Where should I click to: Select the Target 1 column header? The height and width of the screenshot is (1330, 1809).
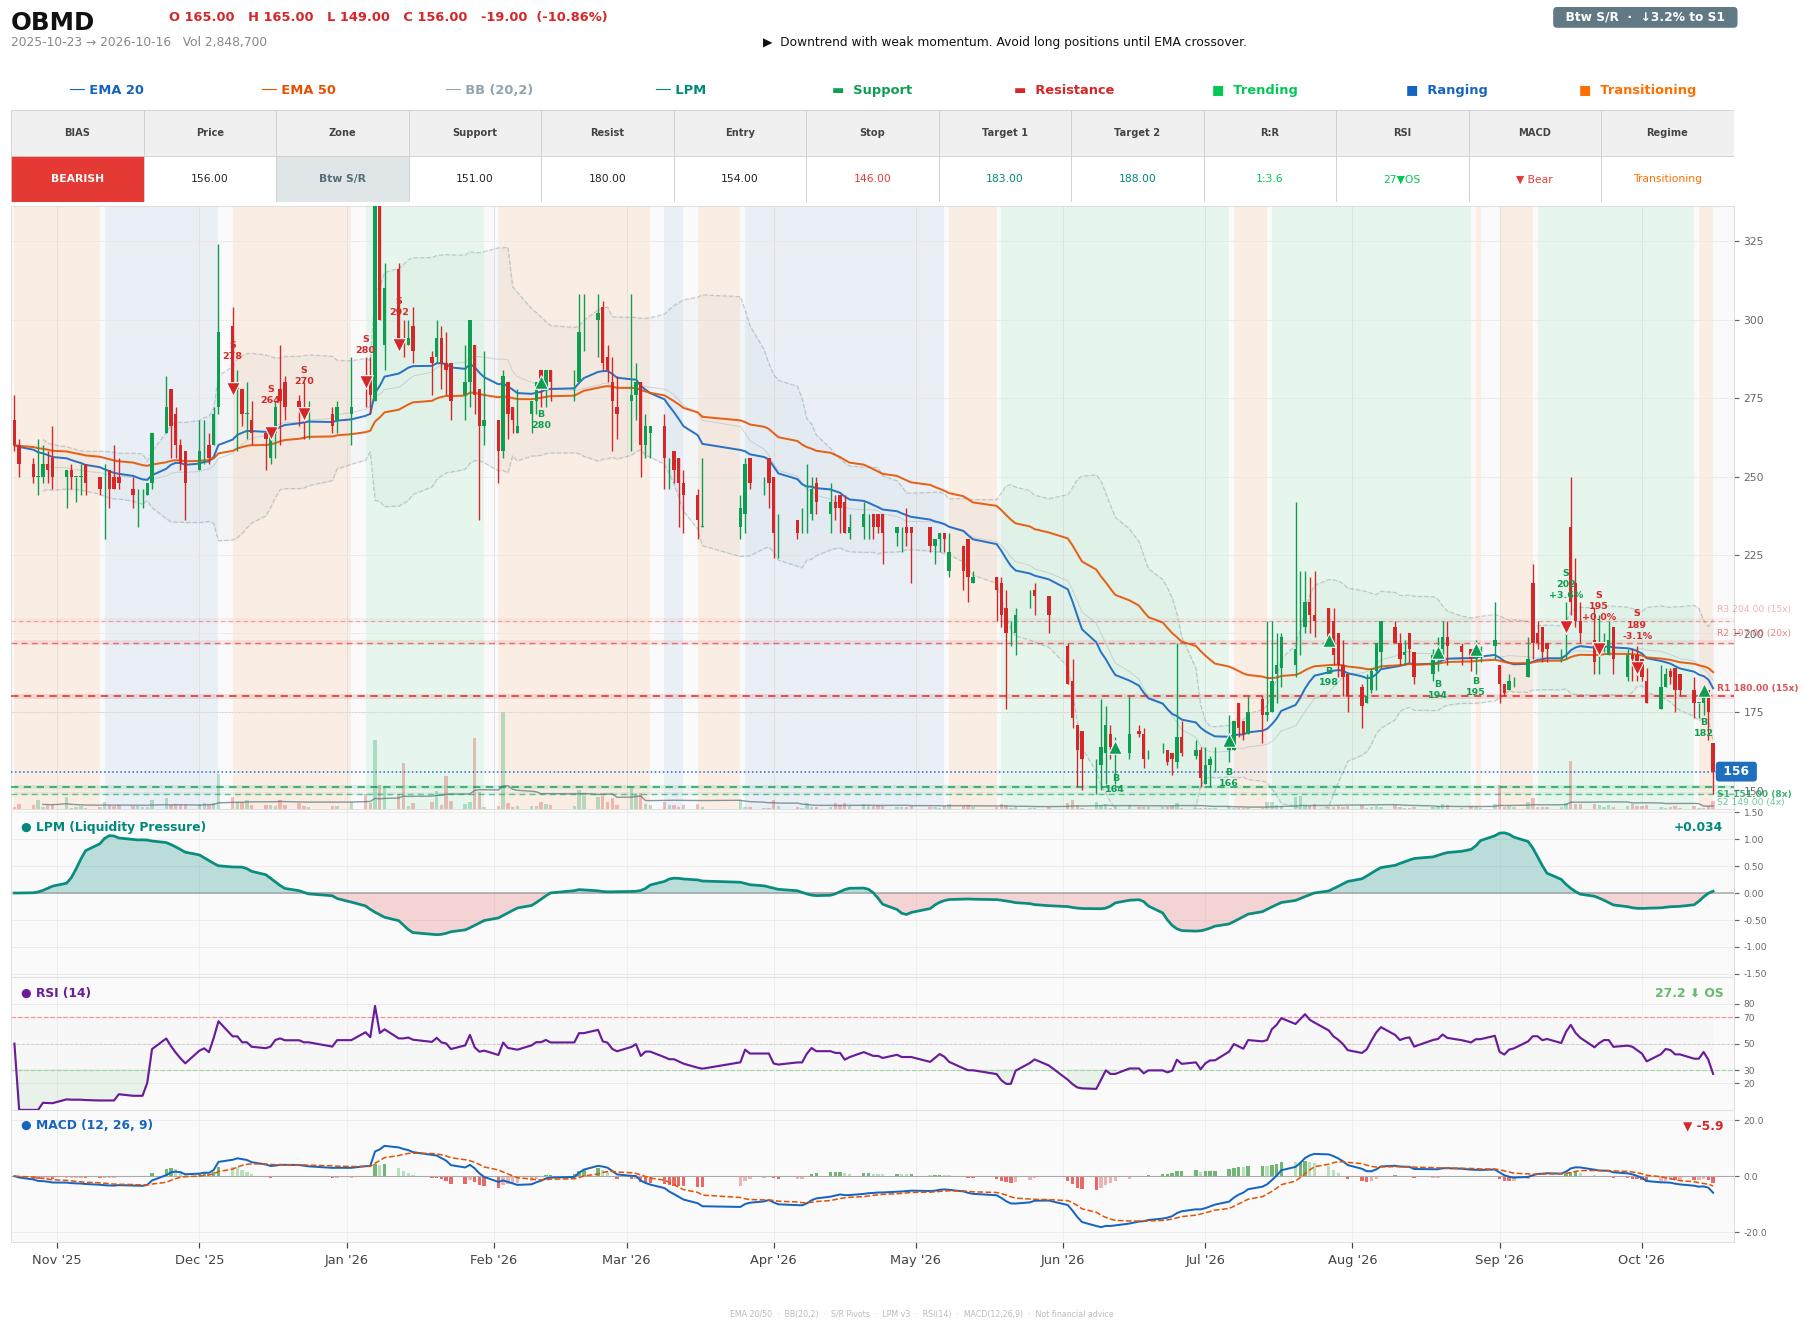[x=1005, y=133]
